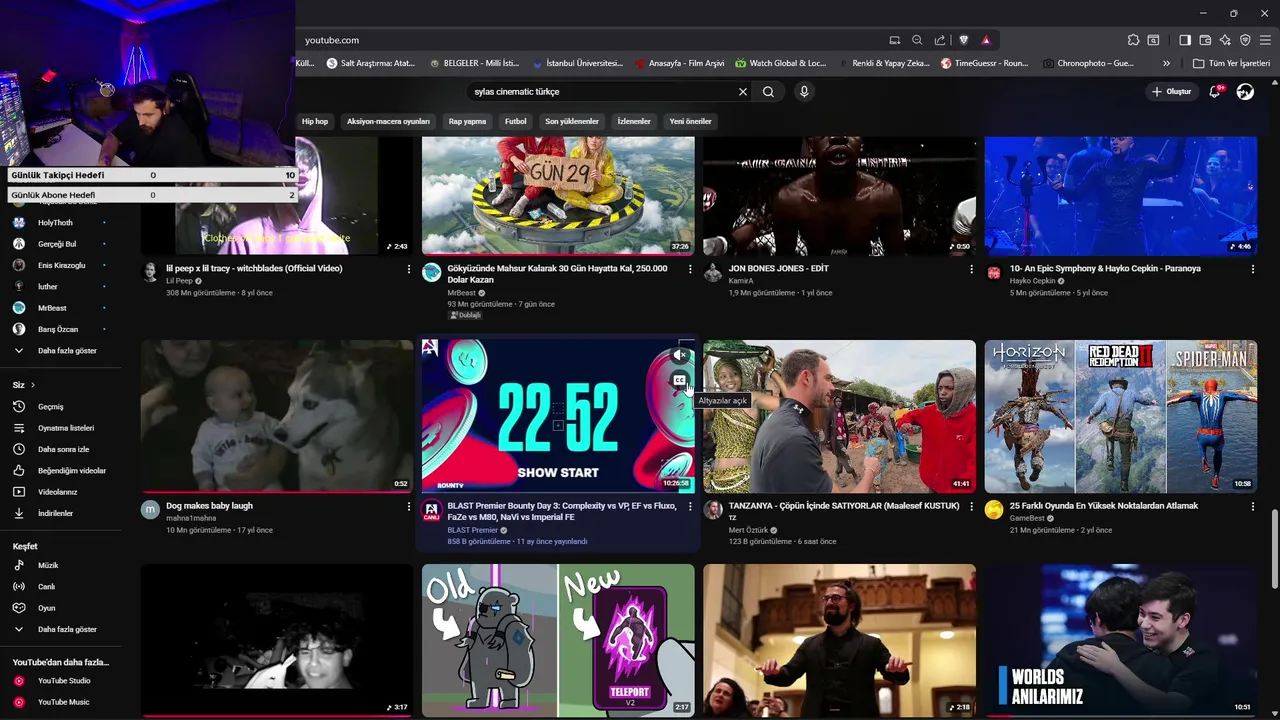Open the Enis Kirazoglu subscription

coord(60,265)
